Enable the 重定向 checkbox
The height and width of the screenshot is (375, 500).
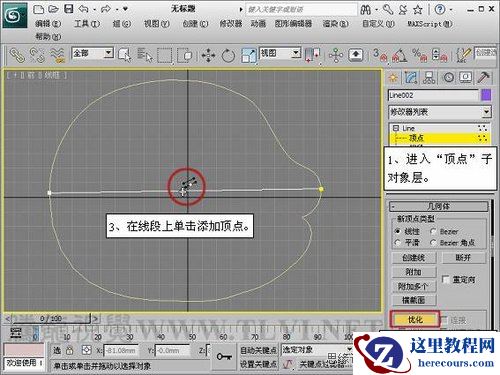tap(445, 279)
